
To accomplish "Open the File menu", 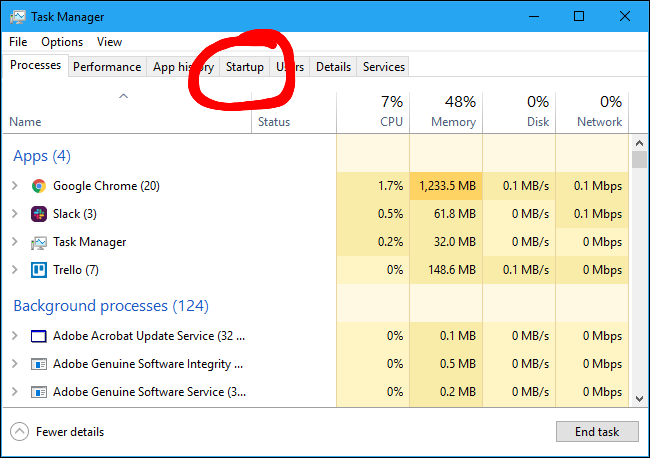I will click(18, 42).
